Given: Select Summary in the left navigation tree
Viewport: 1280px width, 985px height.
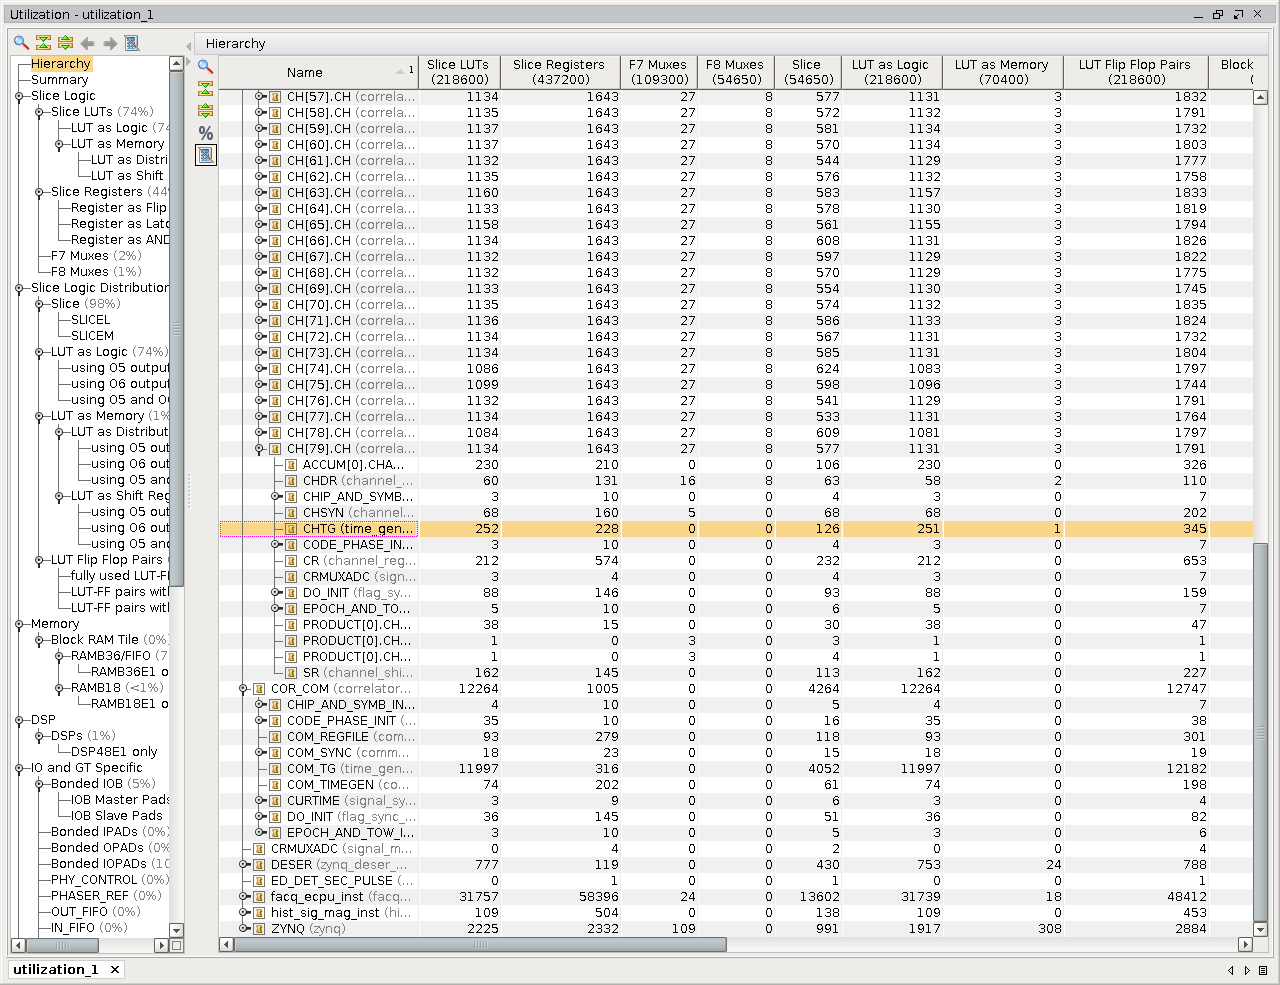Looking at the screenshot, I should pos(59,80).
